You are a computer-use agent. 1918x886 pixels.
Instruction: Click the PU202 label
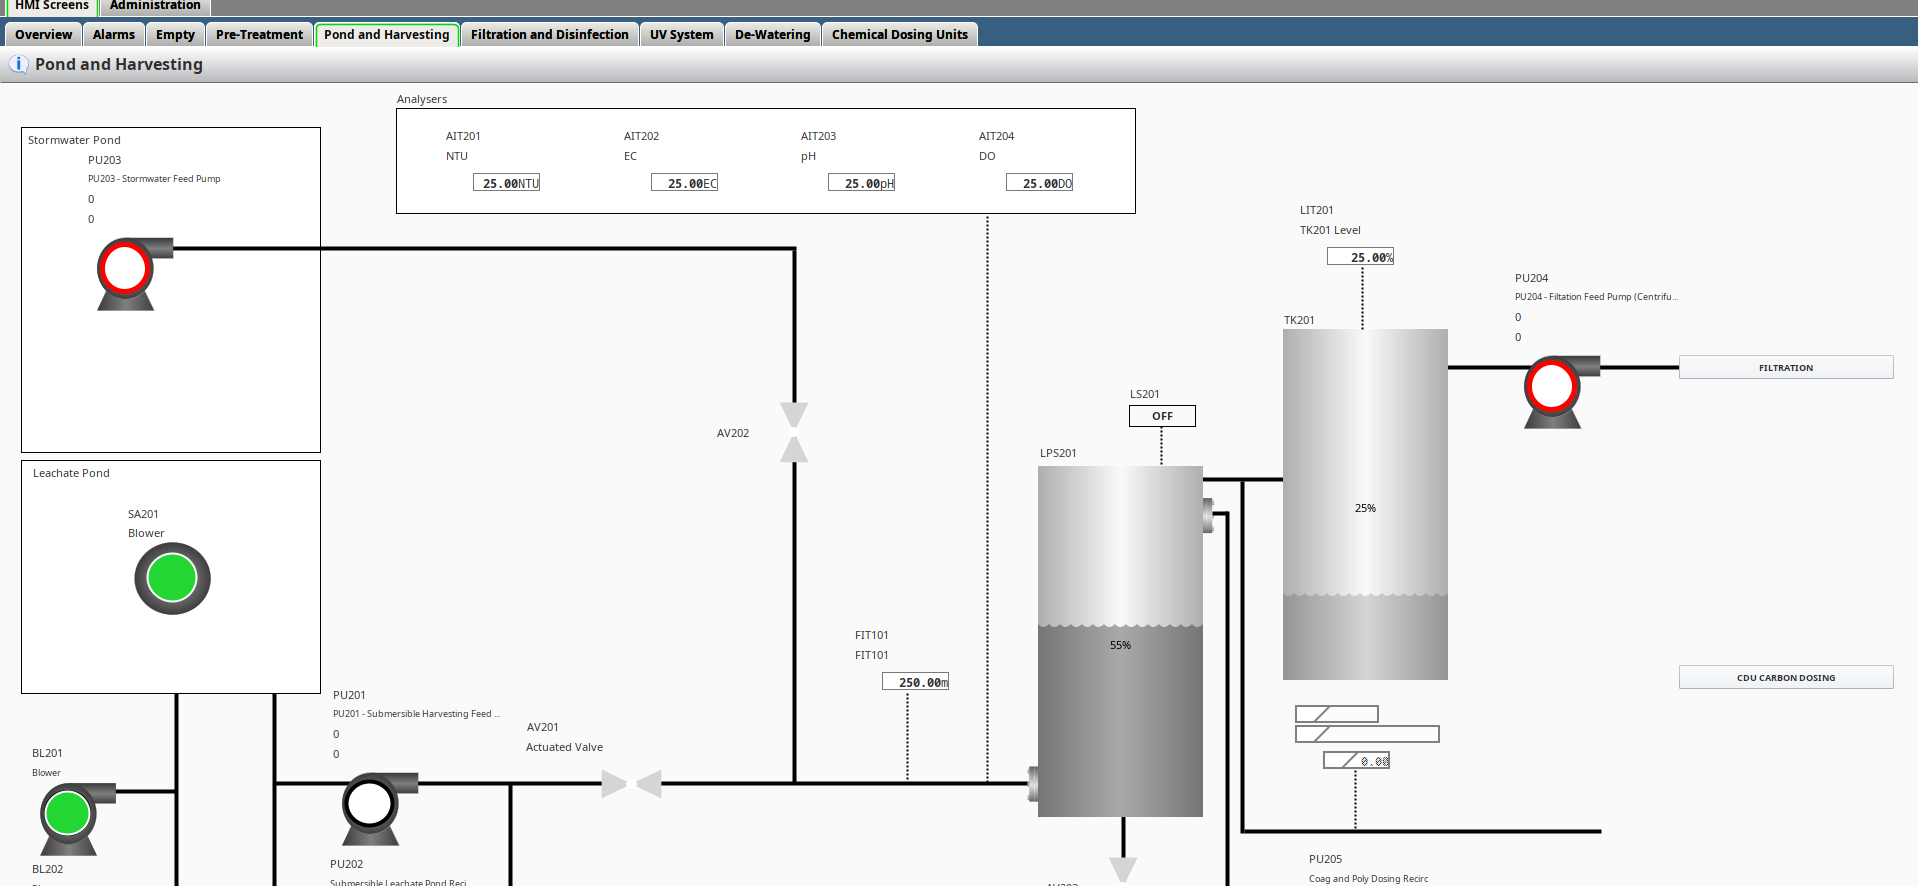tap(346, 864)
